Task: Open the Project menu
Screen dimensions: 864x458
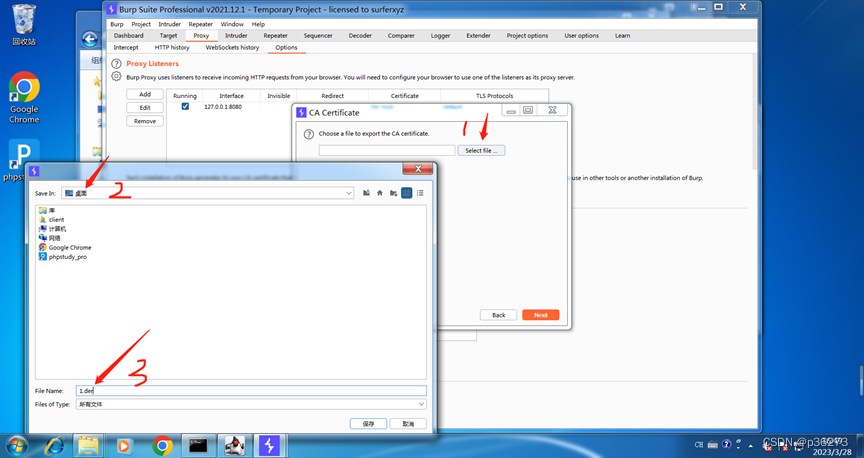Action: pos(141,24)
